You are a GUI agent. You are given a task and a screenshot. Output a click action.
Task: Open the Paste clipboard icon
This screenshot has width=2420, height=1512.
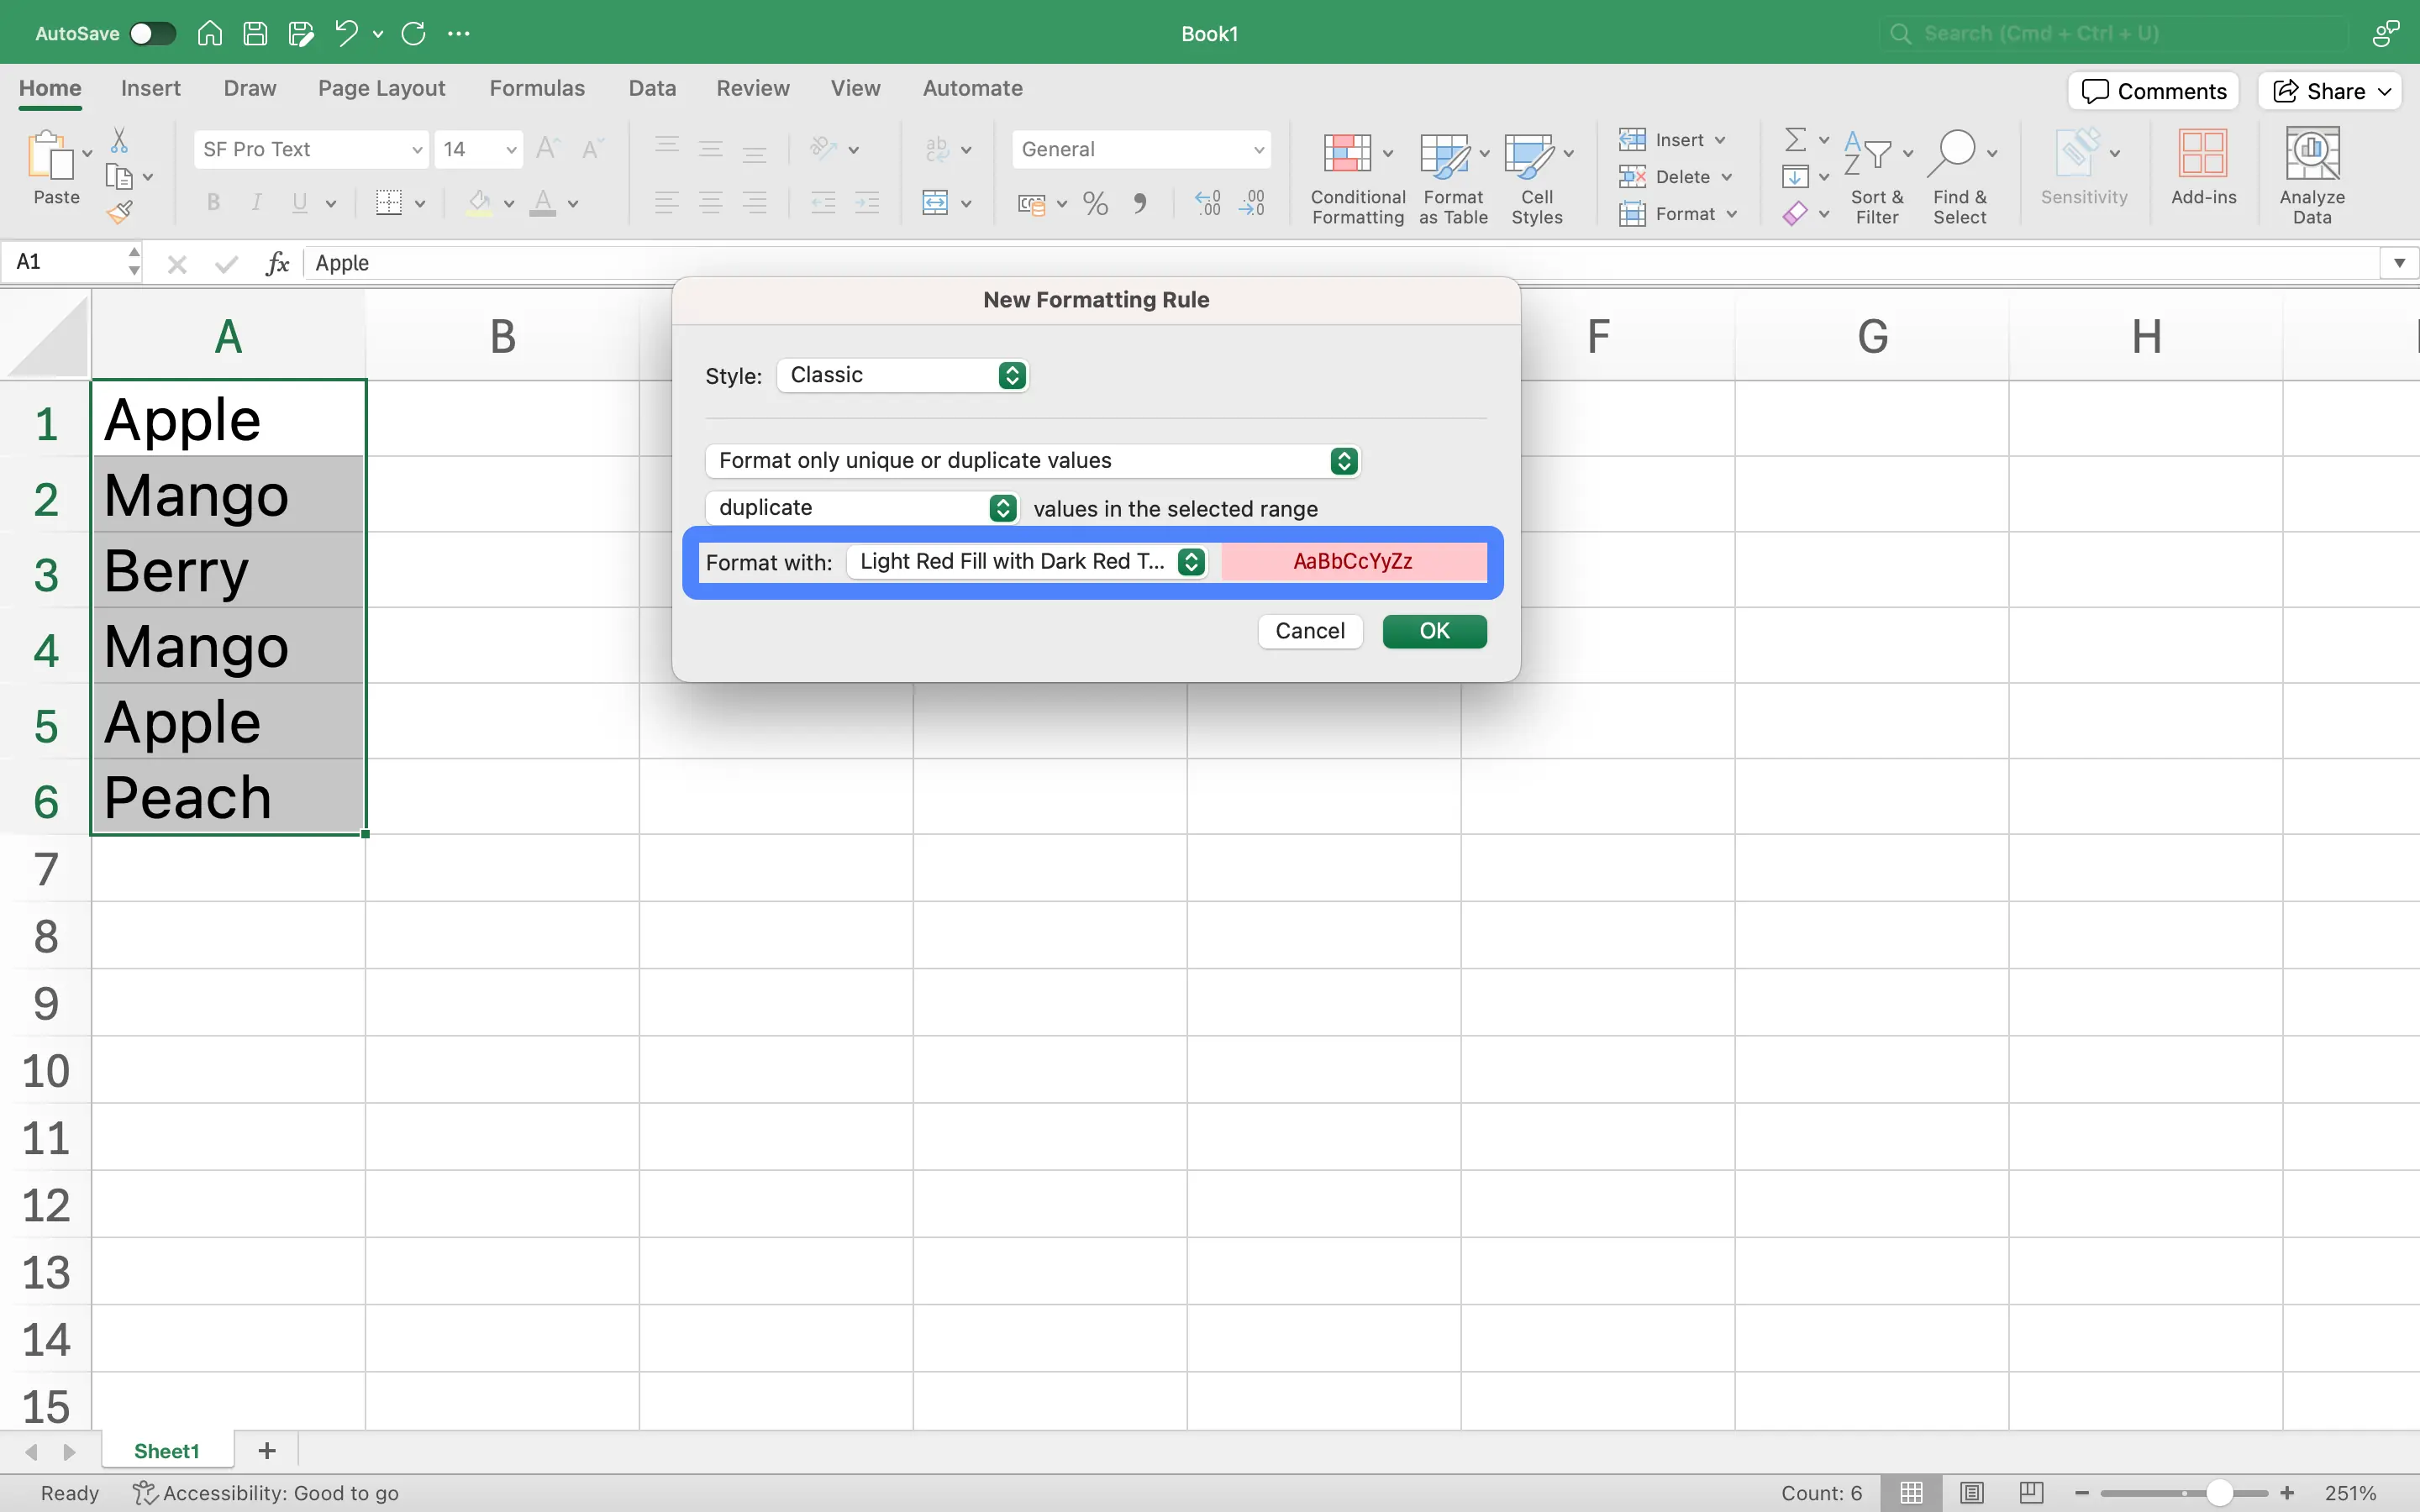coord(50,155)
